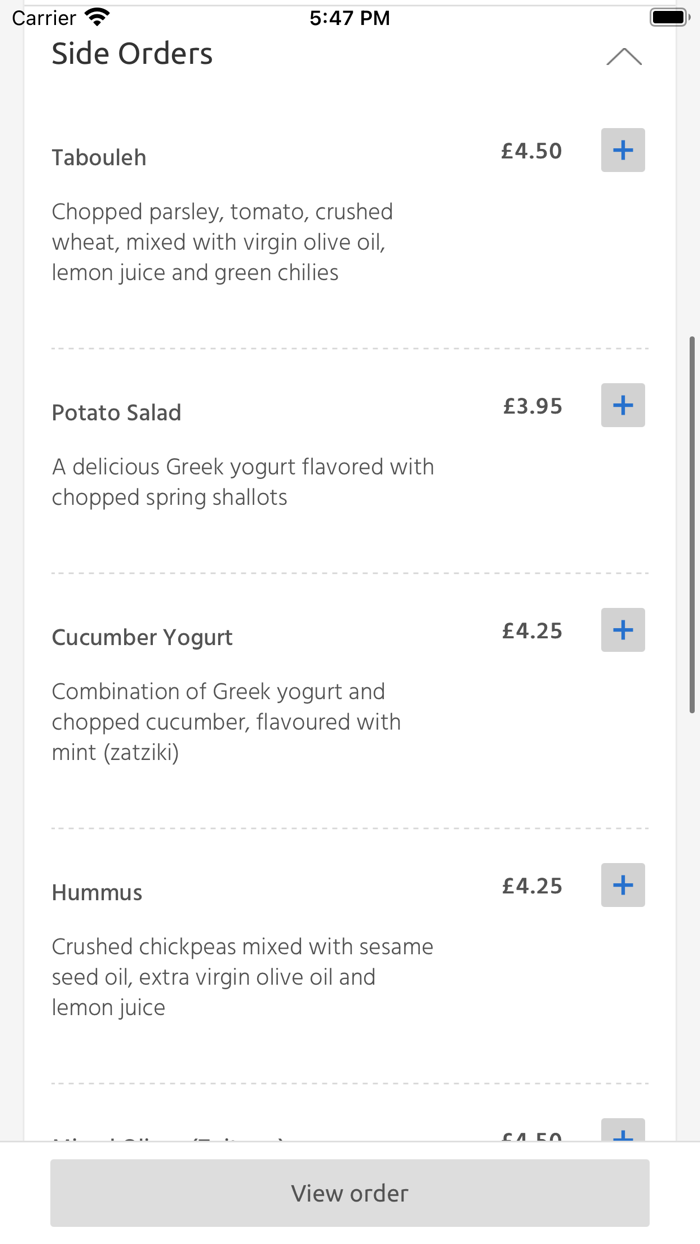Tap the Hummus description text
The image size is (700, 1244).
point(243,976)
